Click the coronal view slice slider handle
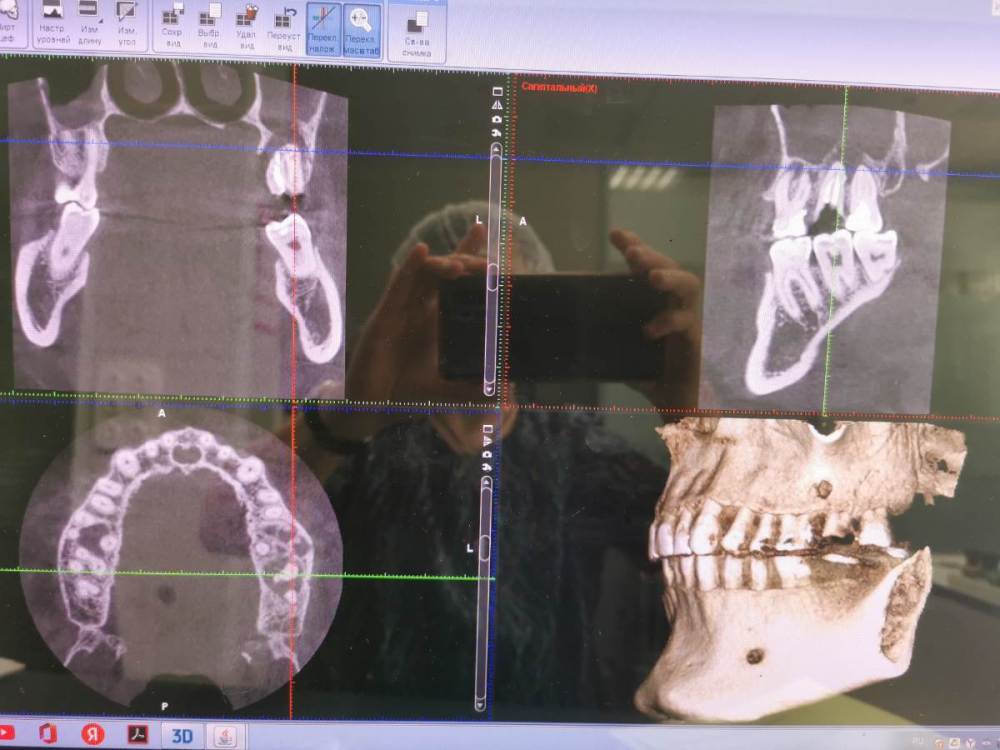Screen dimensions: 1000x750 (492, 276)
